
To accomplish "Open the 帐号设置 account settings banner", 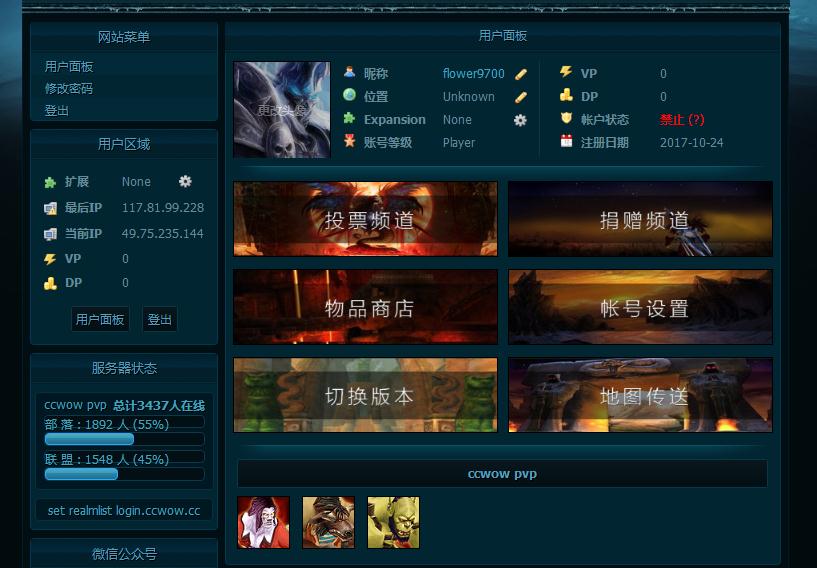I will point(640,307).
